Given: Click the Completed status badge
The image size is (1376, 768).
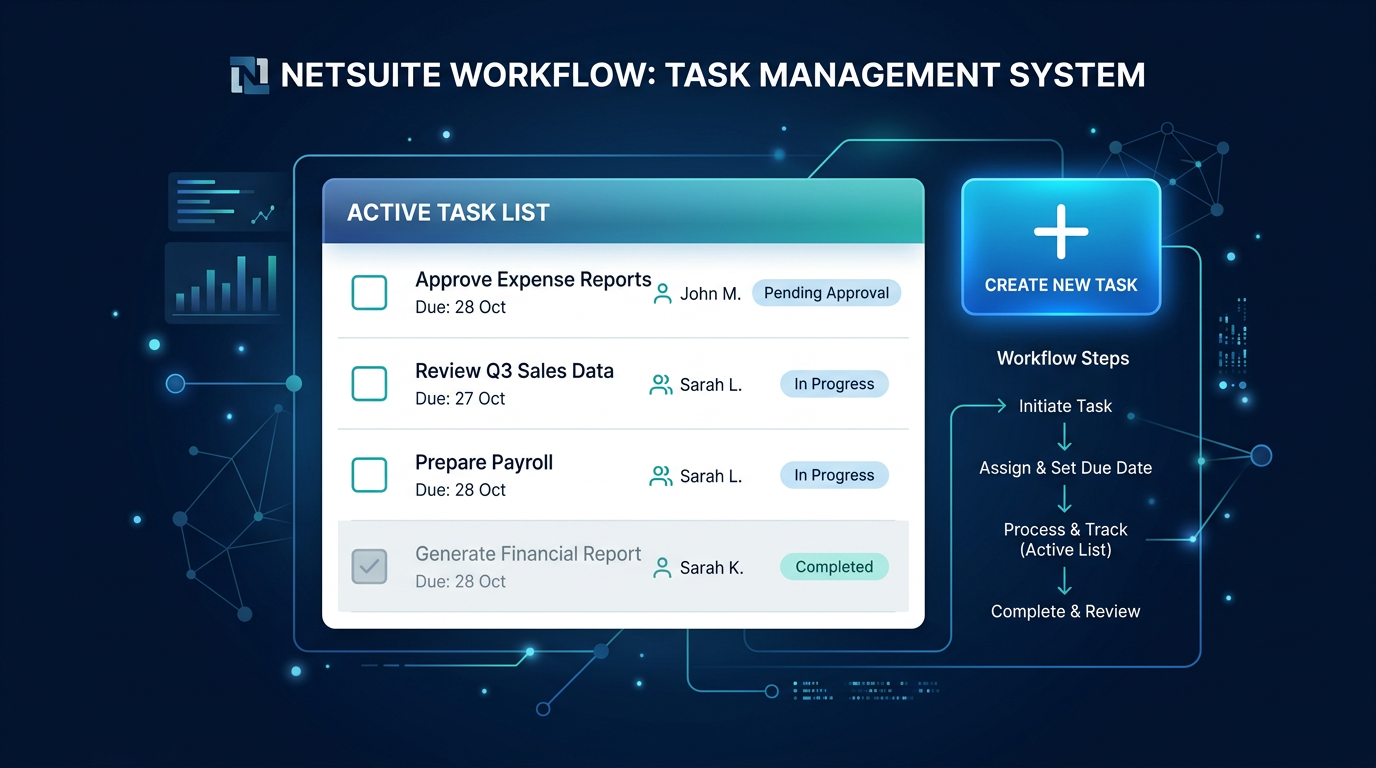Looking at the screenshot, I should click(834, 566).
